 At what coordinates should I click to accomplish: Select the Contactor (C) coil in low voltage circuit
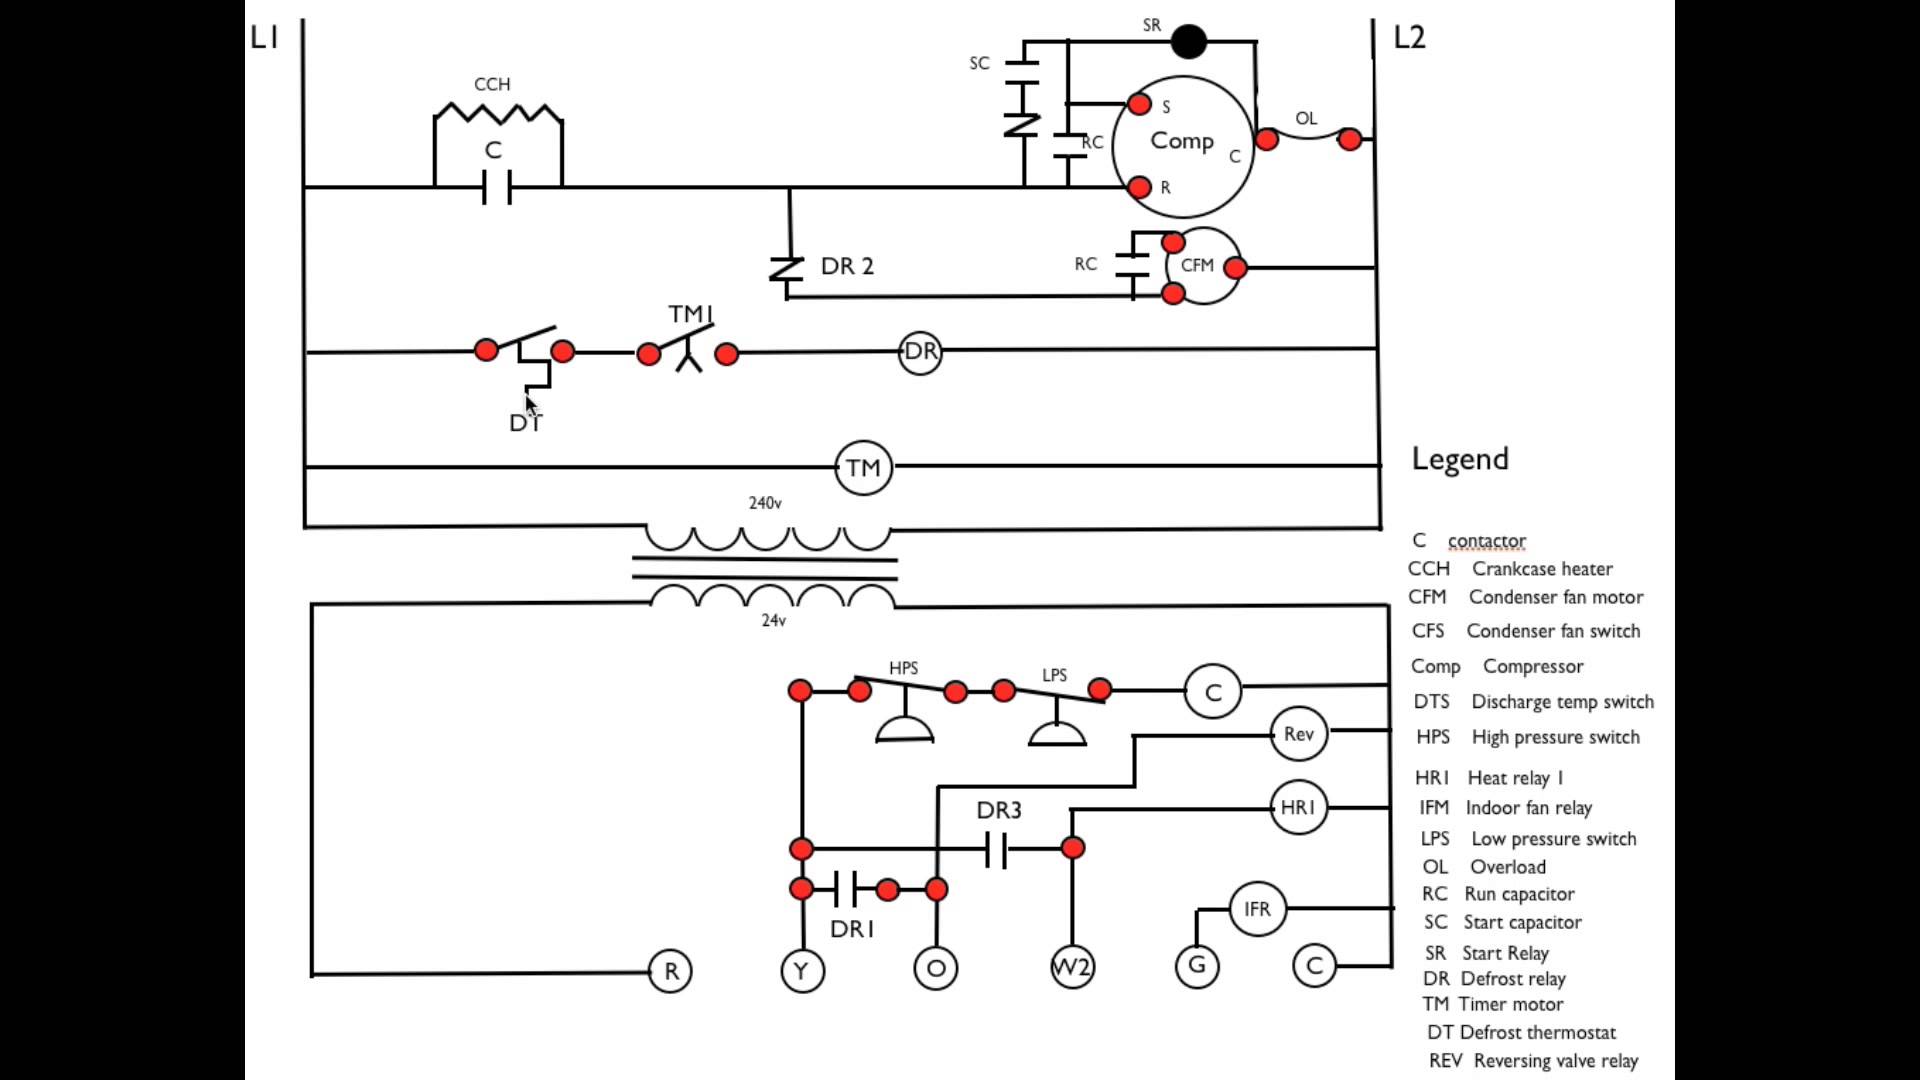point(1211,691)
